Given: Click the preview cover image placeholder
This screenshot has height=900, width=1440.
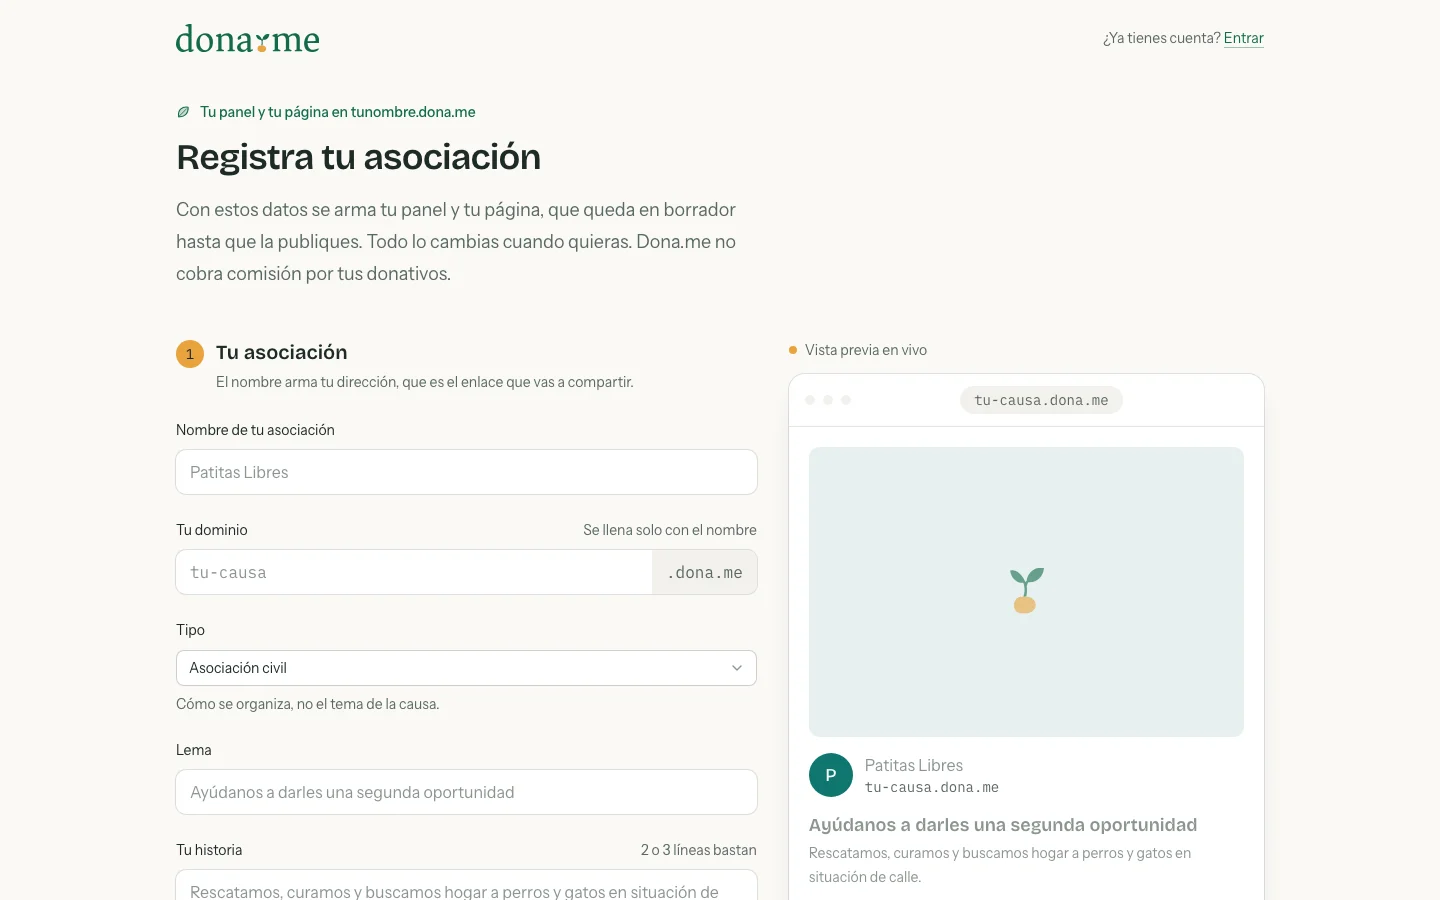Looking at the screenshot, I should tap(1026, 592).
